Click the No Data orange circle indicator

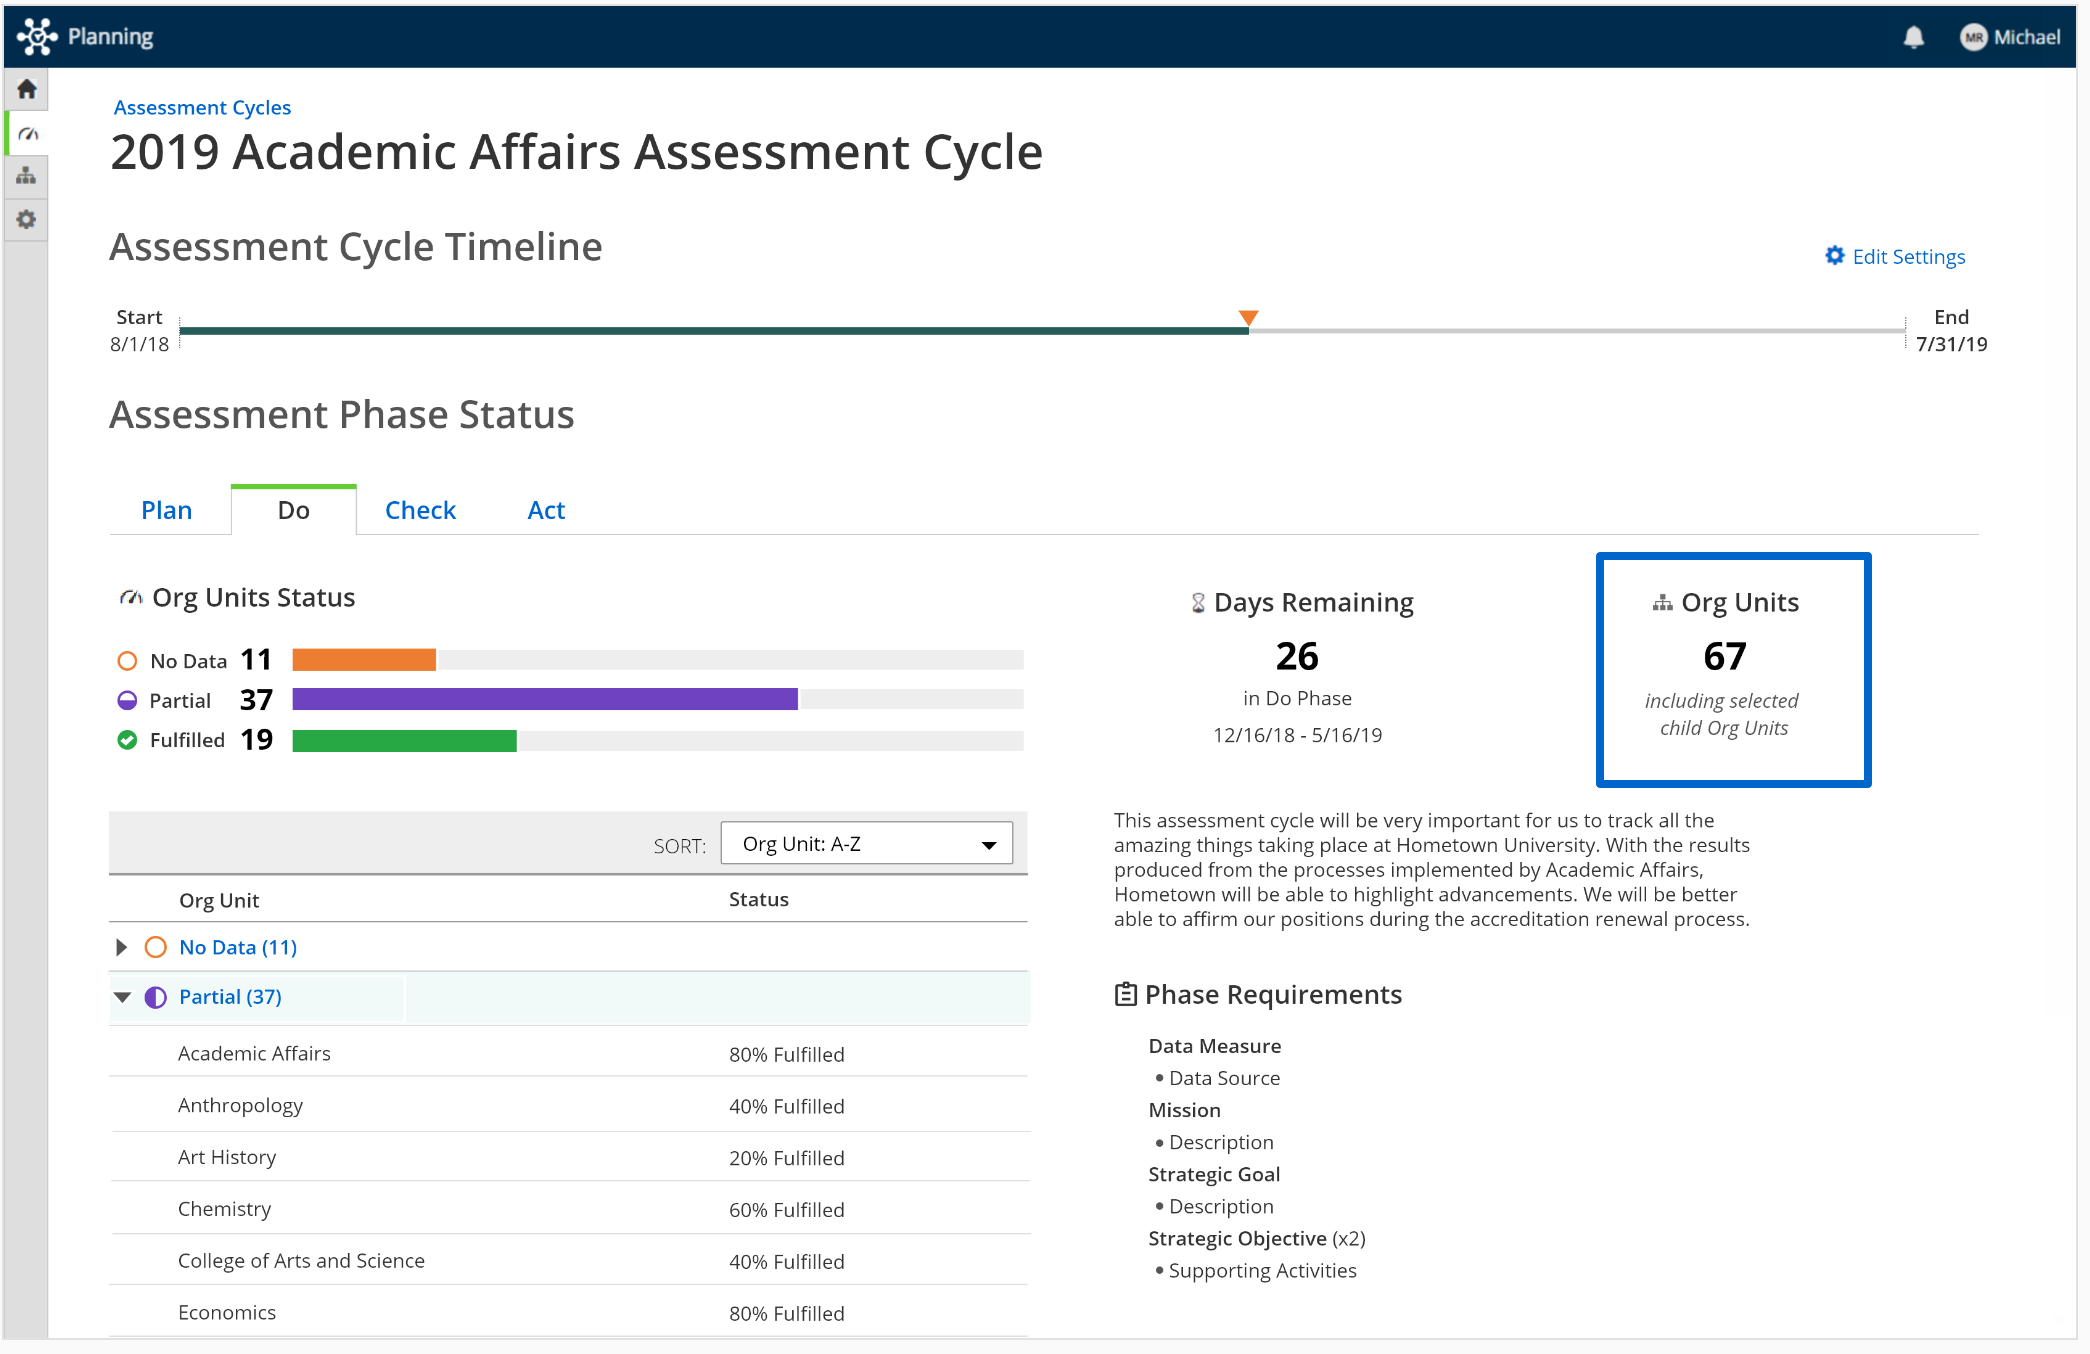[x=127, y=661]
